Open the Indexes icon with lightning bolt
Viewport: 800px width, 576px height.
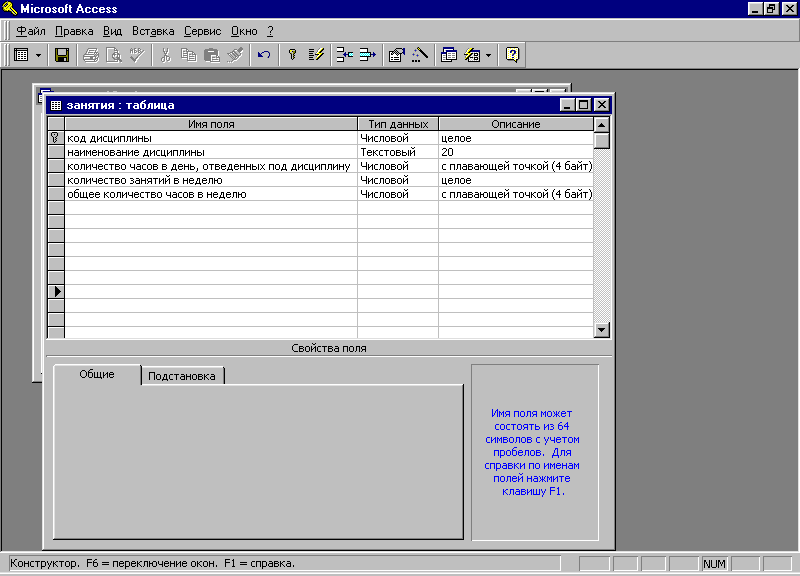tap(316, 55)
